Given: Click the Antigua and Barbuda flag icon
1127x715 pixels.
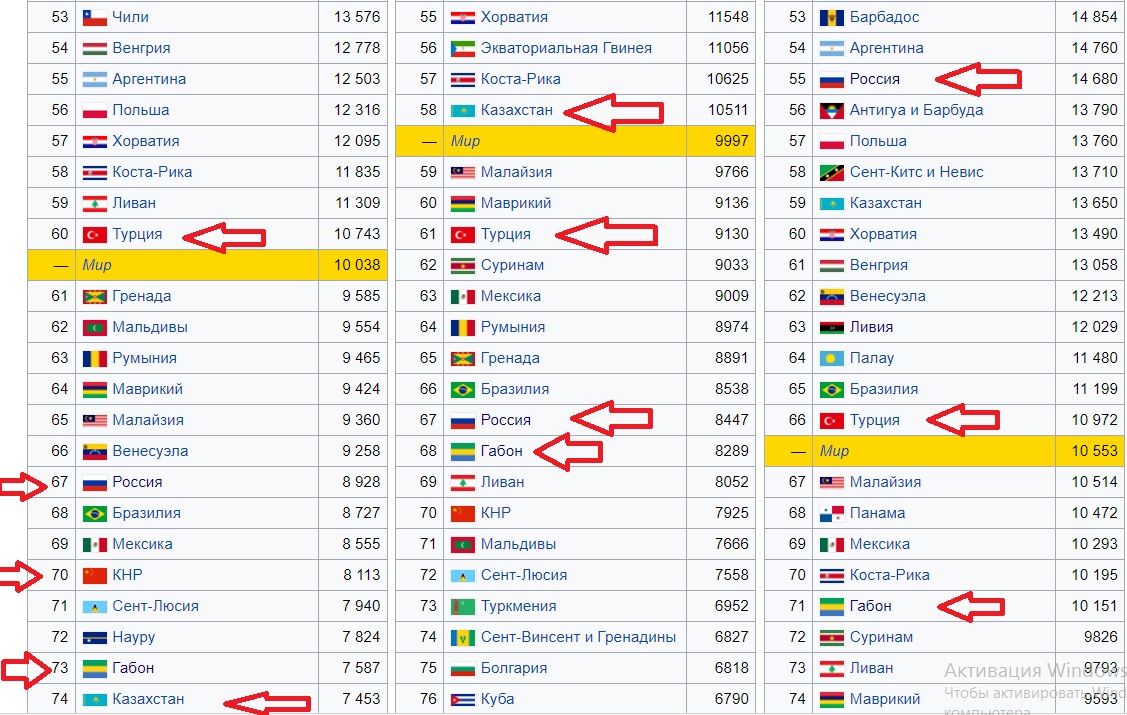Looking at the screenshot, I should click(832, 111).
